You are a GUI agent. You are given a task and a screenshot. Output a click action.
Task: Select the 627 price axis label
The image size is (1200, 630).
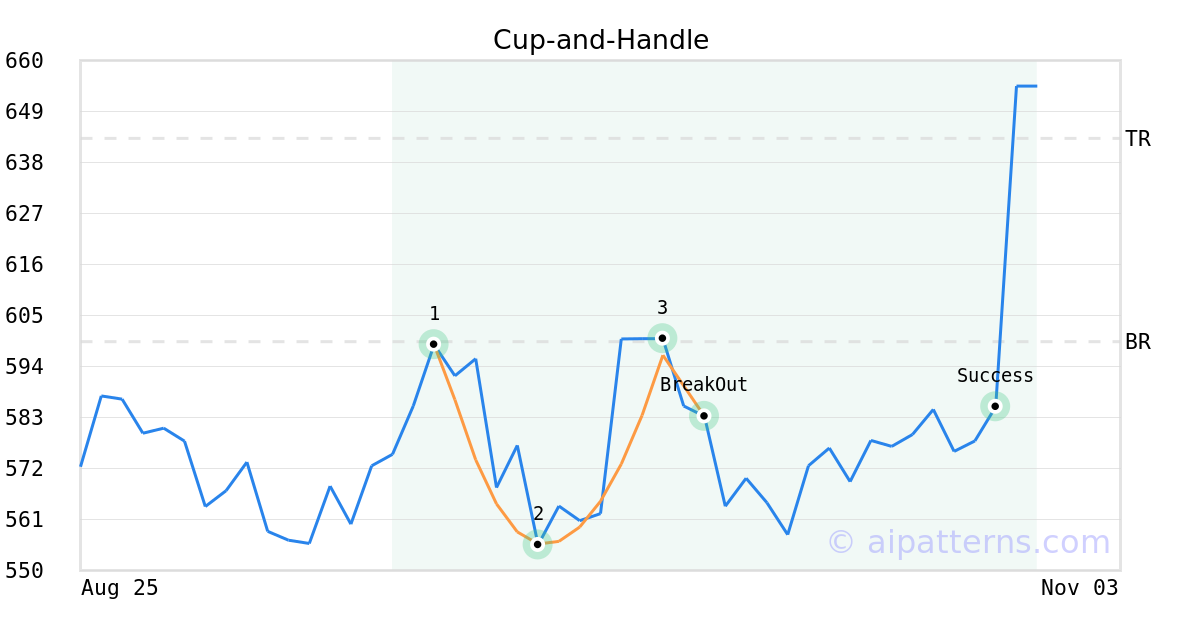tap(25, 214)
